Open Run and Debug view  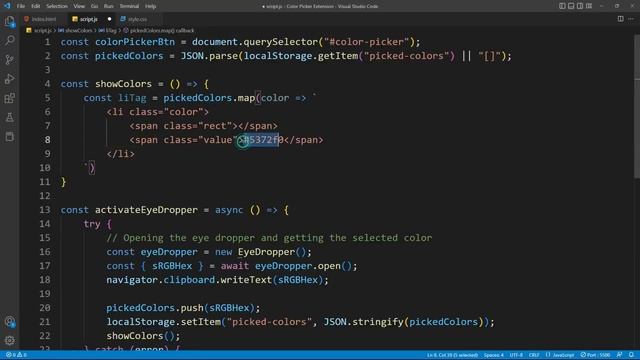click(x=9, y=79)
